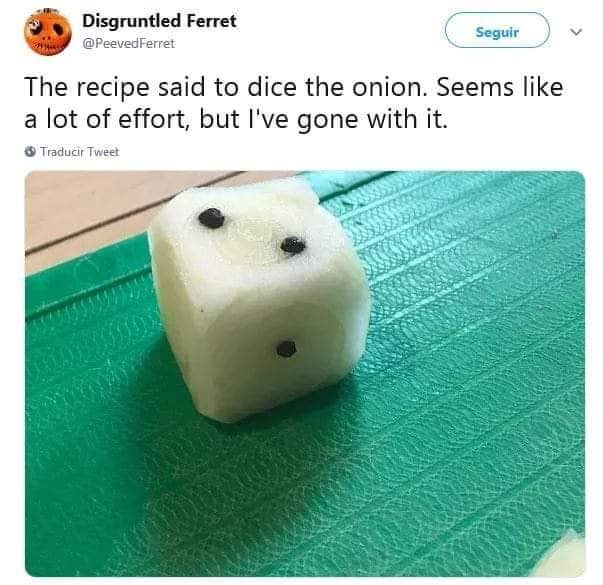Image resolution: width=603 pixels, height=585 pixels.
Task: Open Disgruntled Ferret's pumpkin avatar
Action: click(48, 32)
